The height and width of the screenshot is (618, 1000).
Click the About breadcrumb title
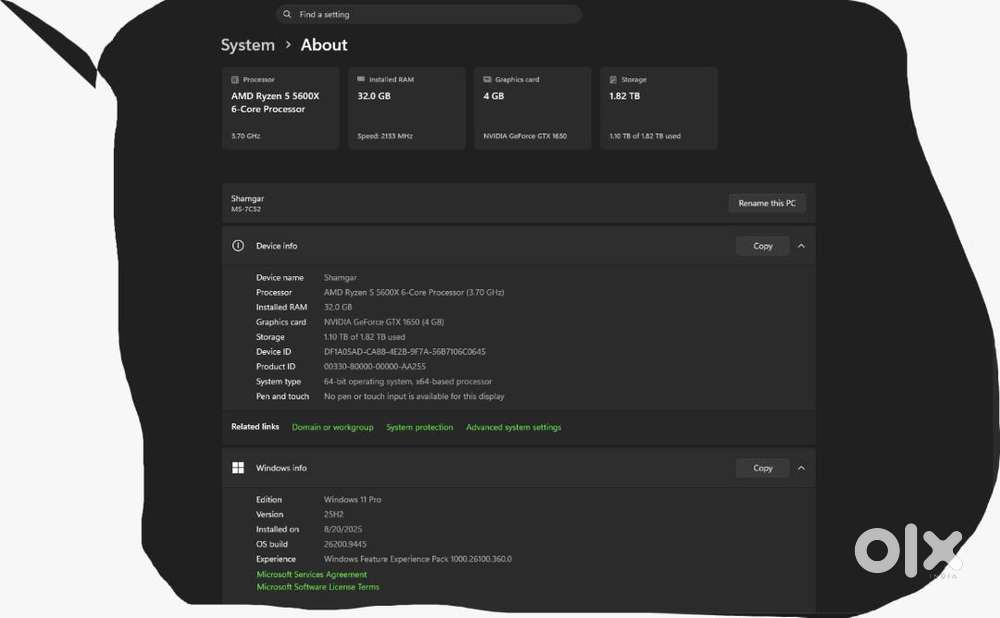(x=324, y=45)
